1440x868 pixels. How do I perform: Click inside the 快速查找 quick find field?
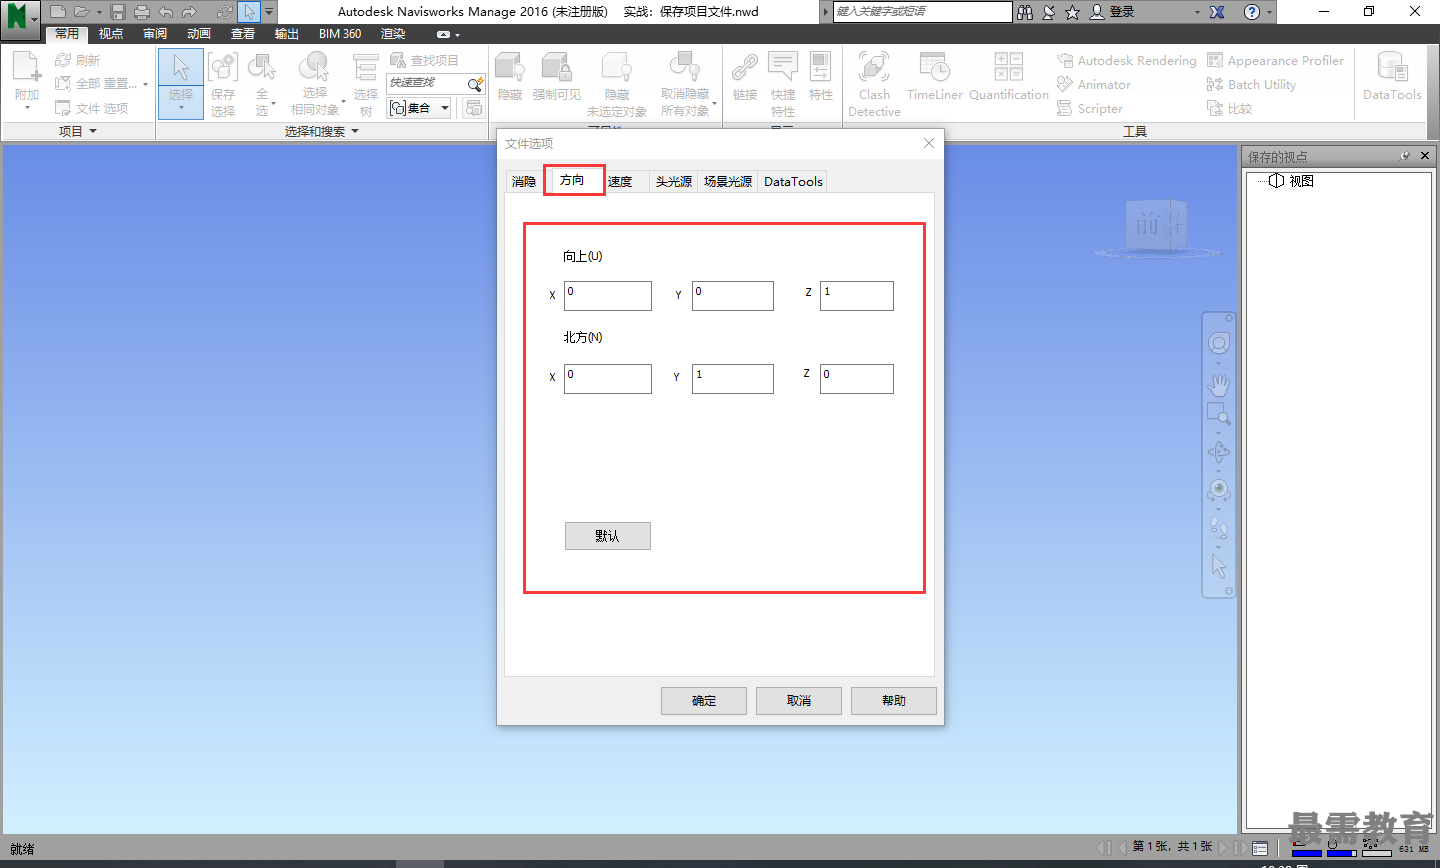425,84
